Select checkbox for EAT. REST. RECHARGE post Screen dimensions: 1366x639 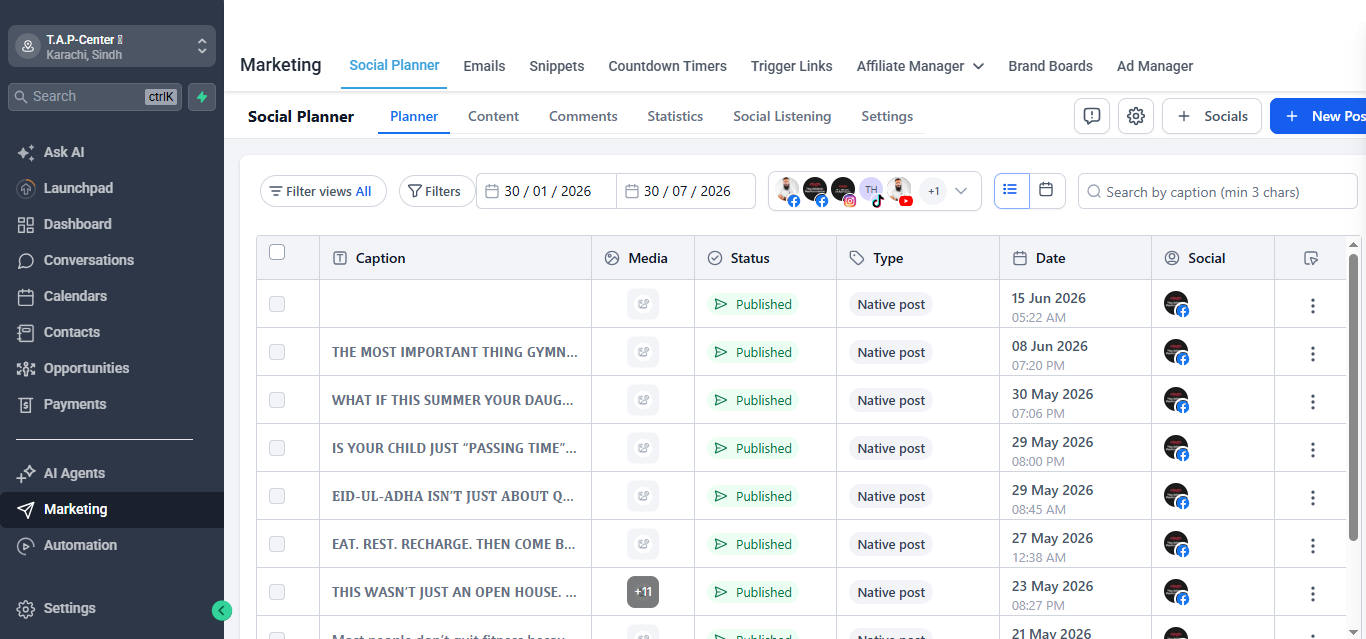click(x=277, y=544)
